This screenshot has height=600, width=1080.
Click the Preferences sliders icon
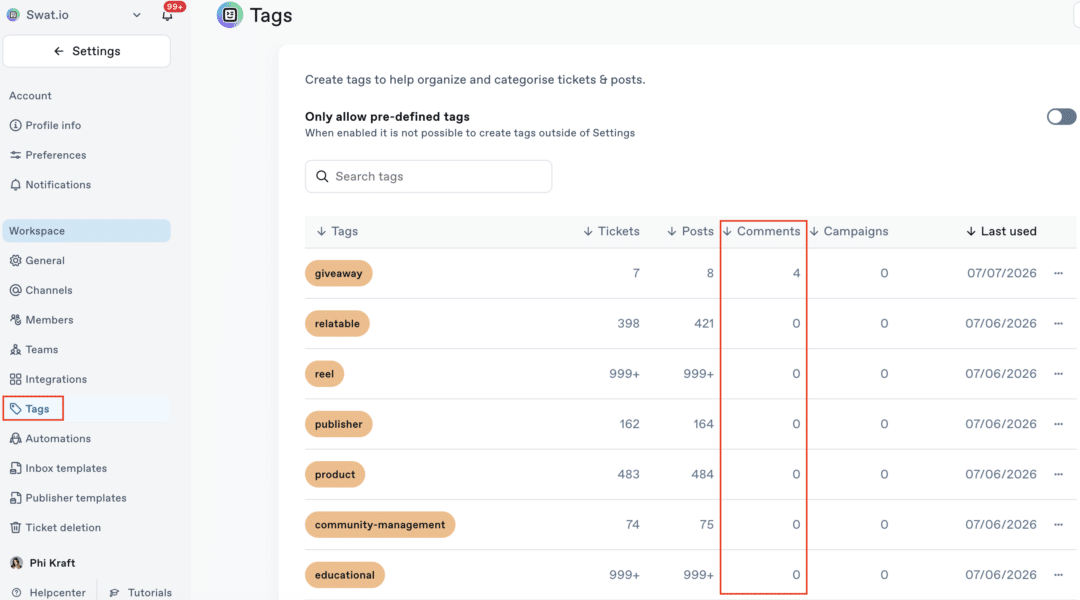click(x=15, y=155)
